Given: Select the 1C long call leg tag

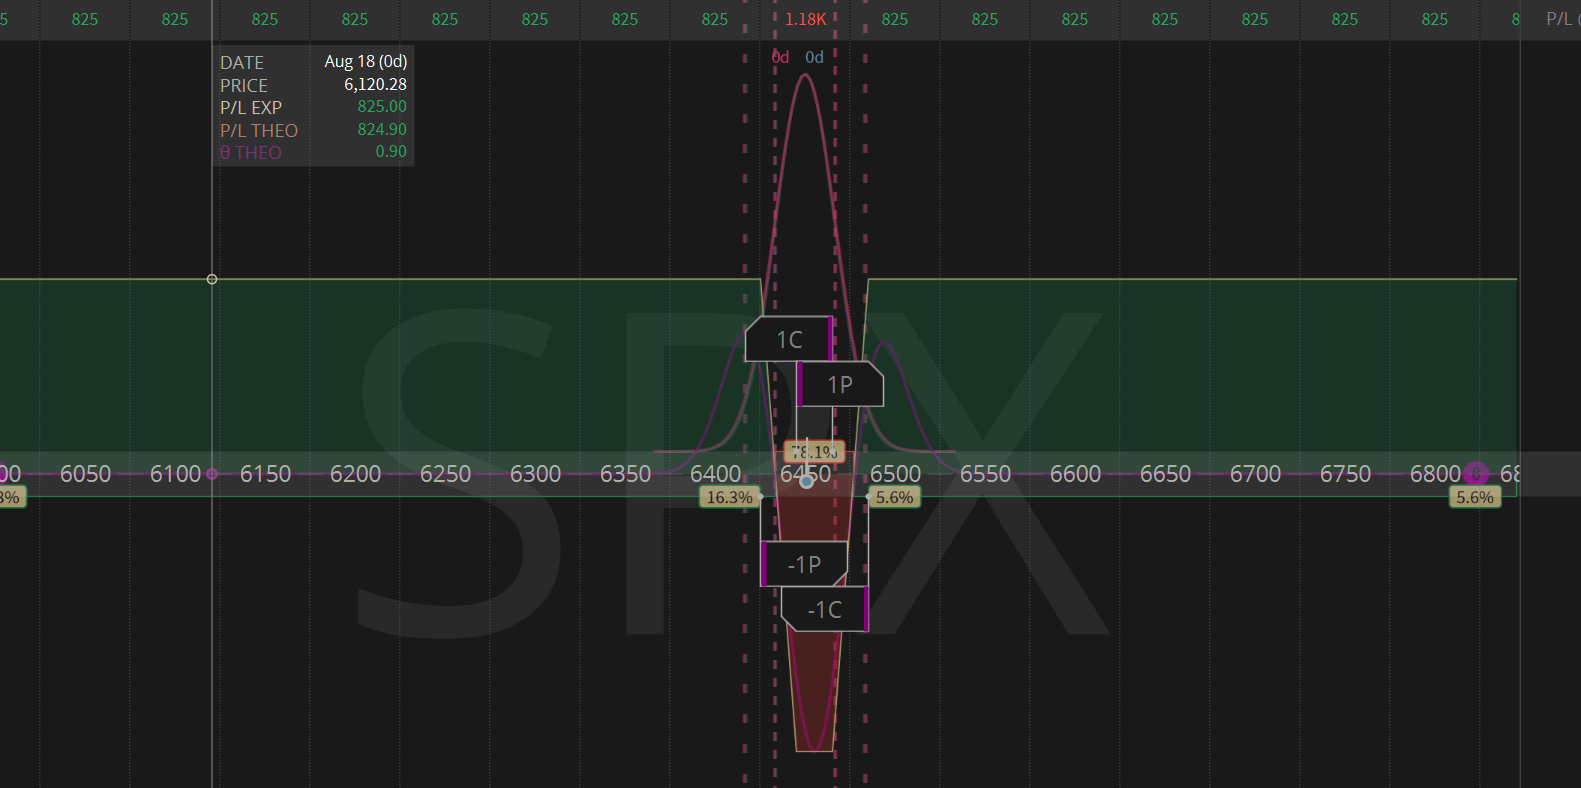Looking at the screenshot, I should pyautogui.click(x=789, y=339).
